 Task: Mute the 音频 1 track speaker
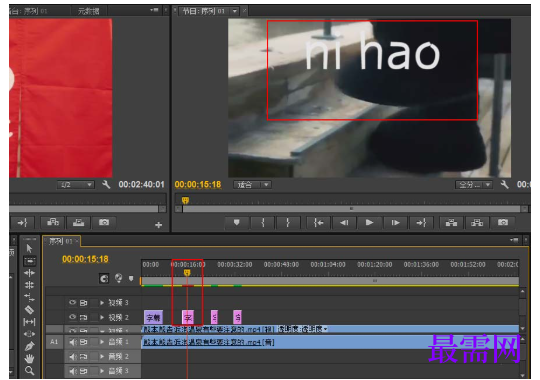point(72,342)
